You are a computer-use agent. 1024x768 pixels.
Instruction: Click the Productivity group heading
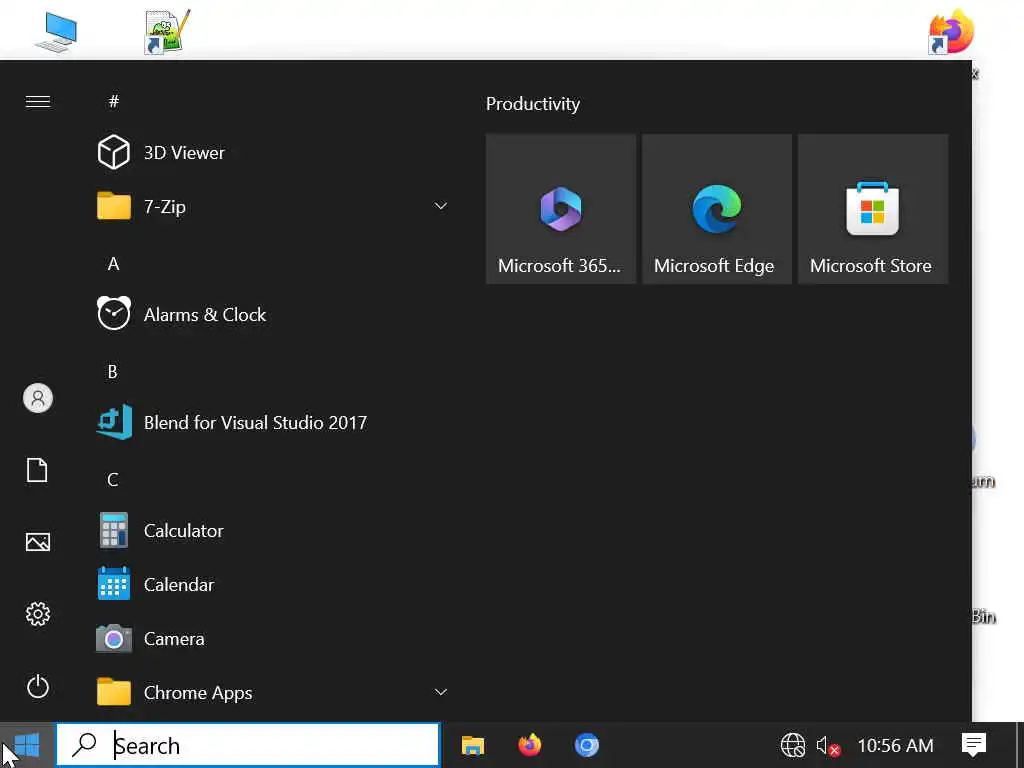tap(533, 104)
